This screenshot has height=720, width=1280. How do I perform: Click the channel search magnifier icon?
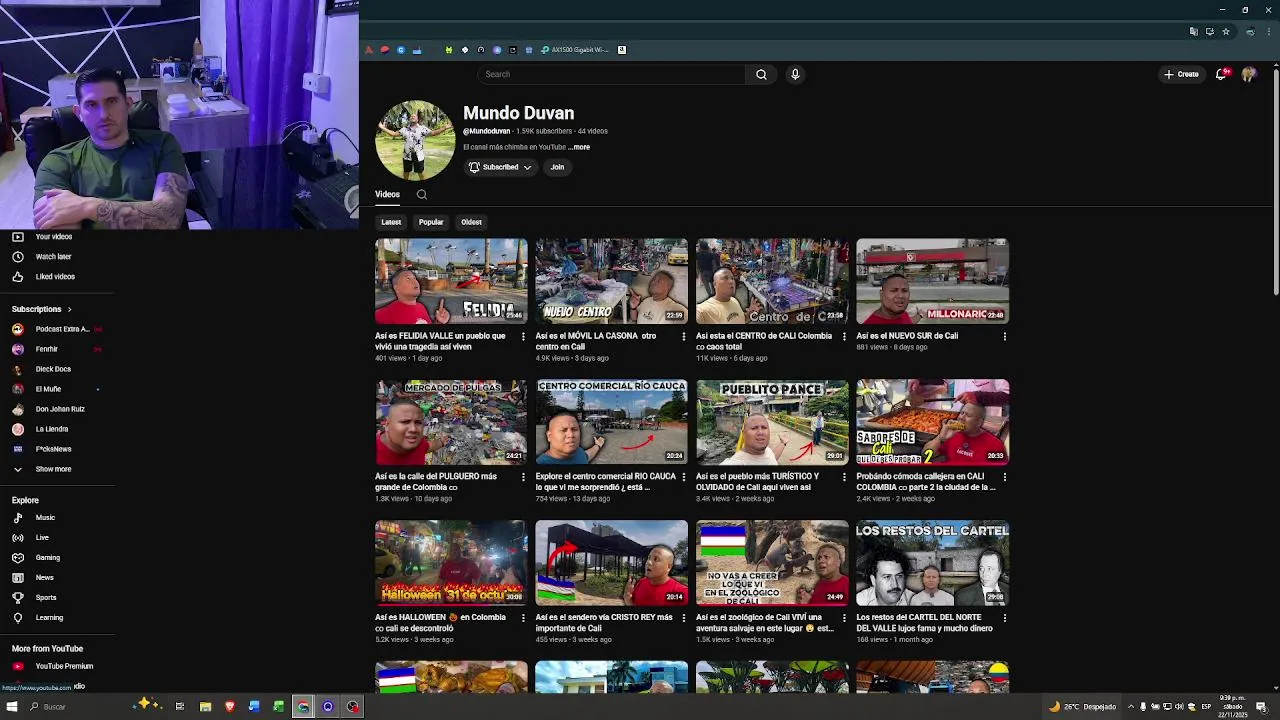[422, 195]
